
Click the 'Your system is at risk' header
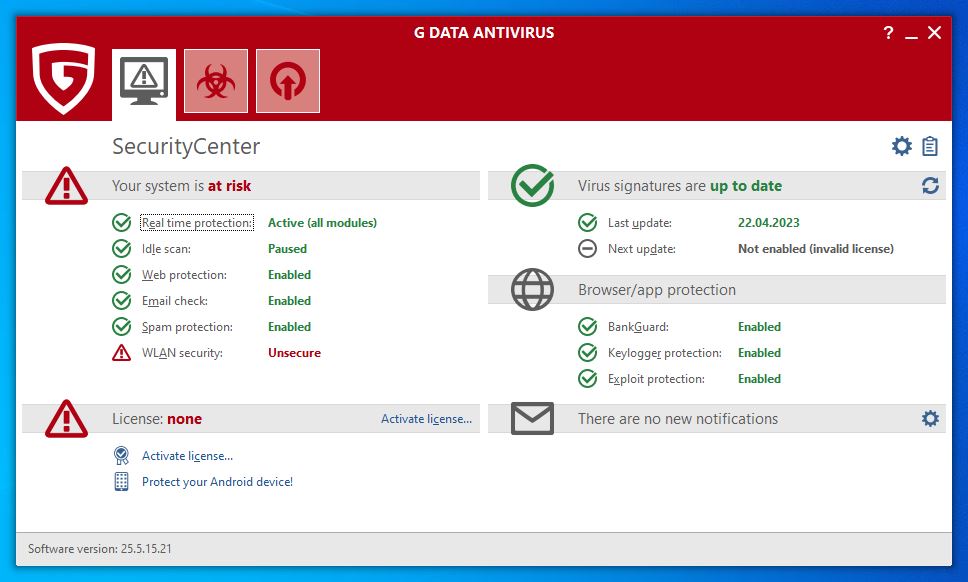(x=181, y=186)
